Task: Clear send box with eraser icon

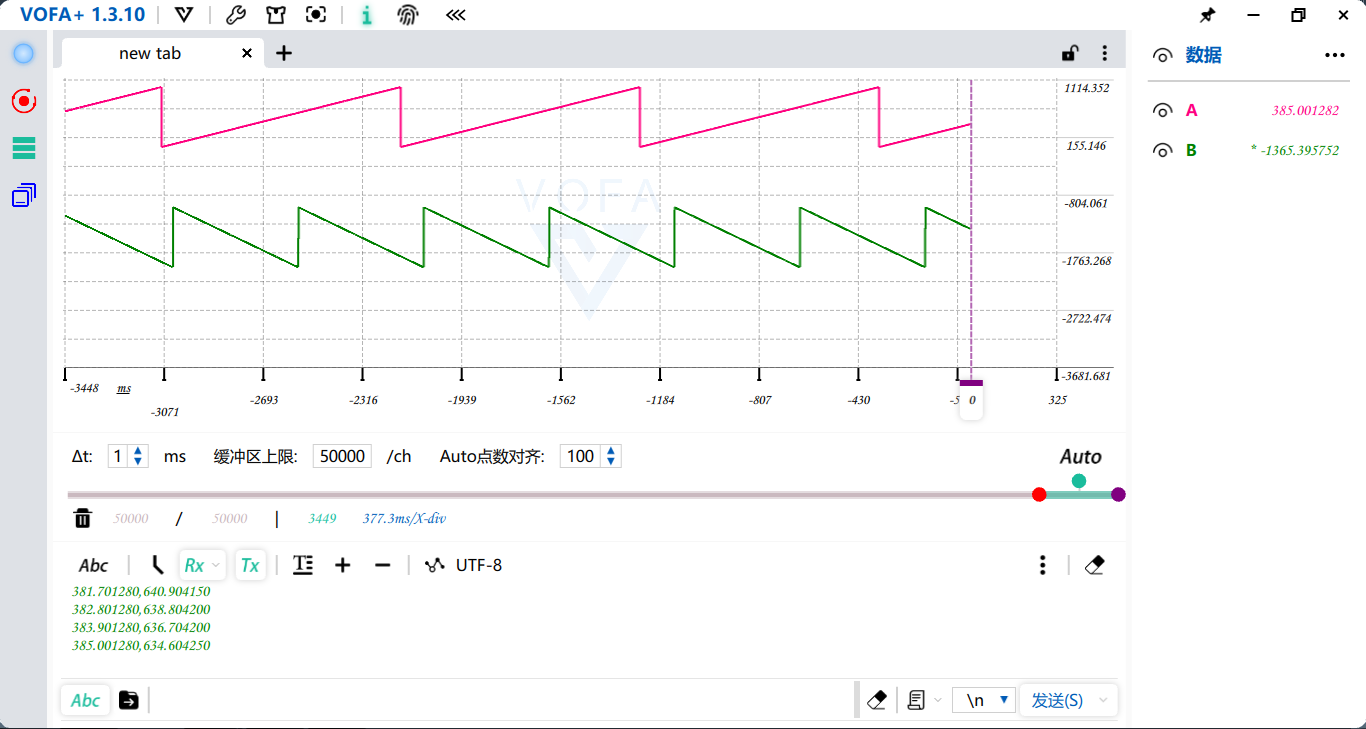Action: (x=877, y=700)
